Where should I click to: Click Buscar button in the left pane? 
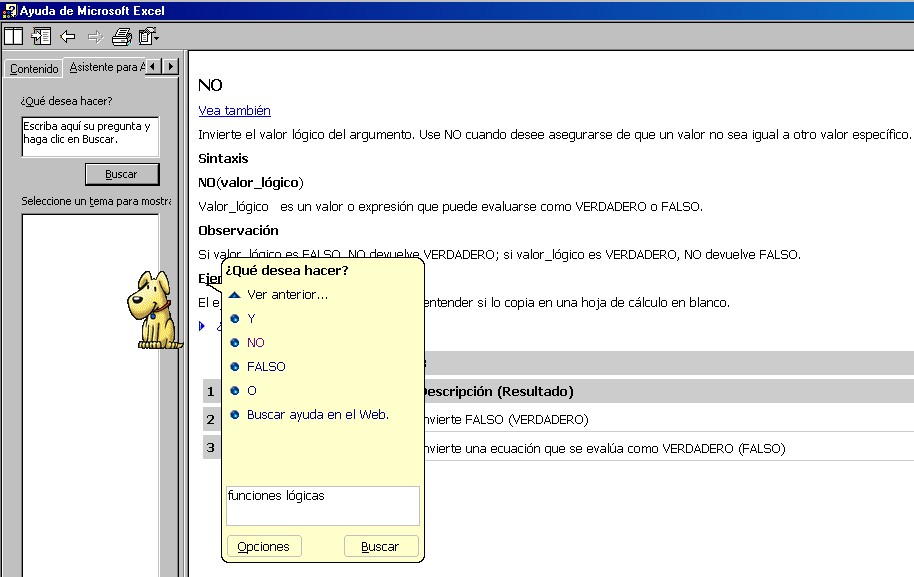click(122, 174)
